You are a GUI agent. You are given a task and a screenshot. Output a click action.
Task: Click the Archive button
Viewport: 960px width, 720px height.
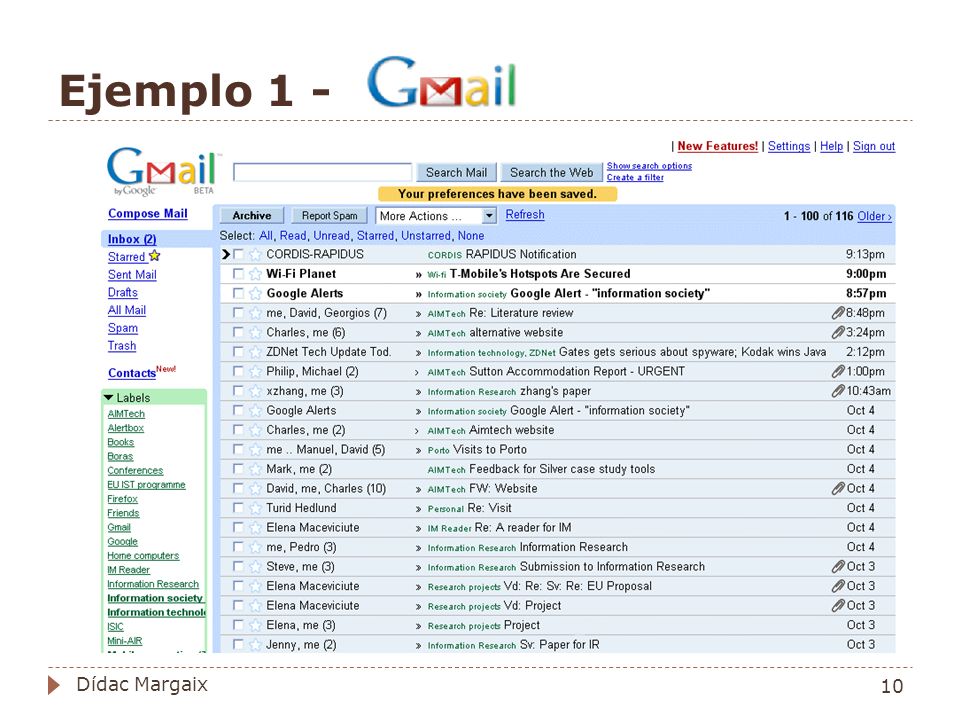coord(252,216)
